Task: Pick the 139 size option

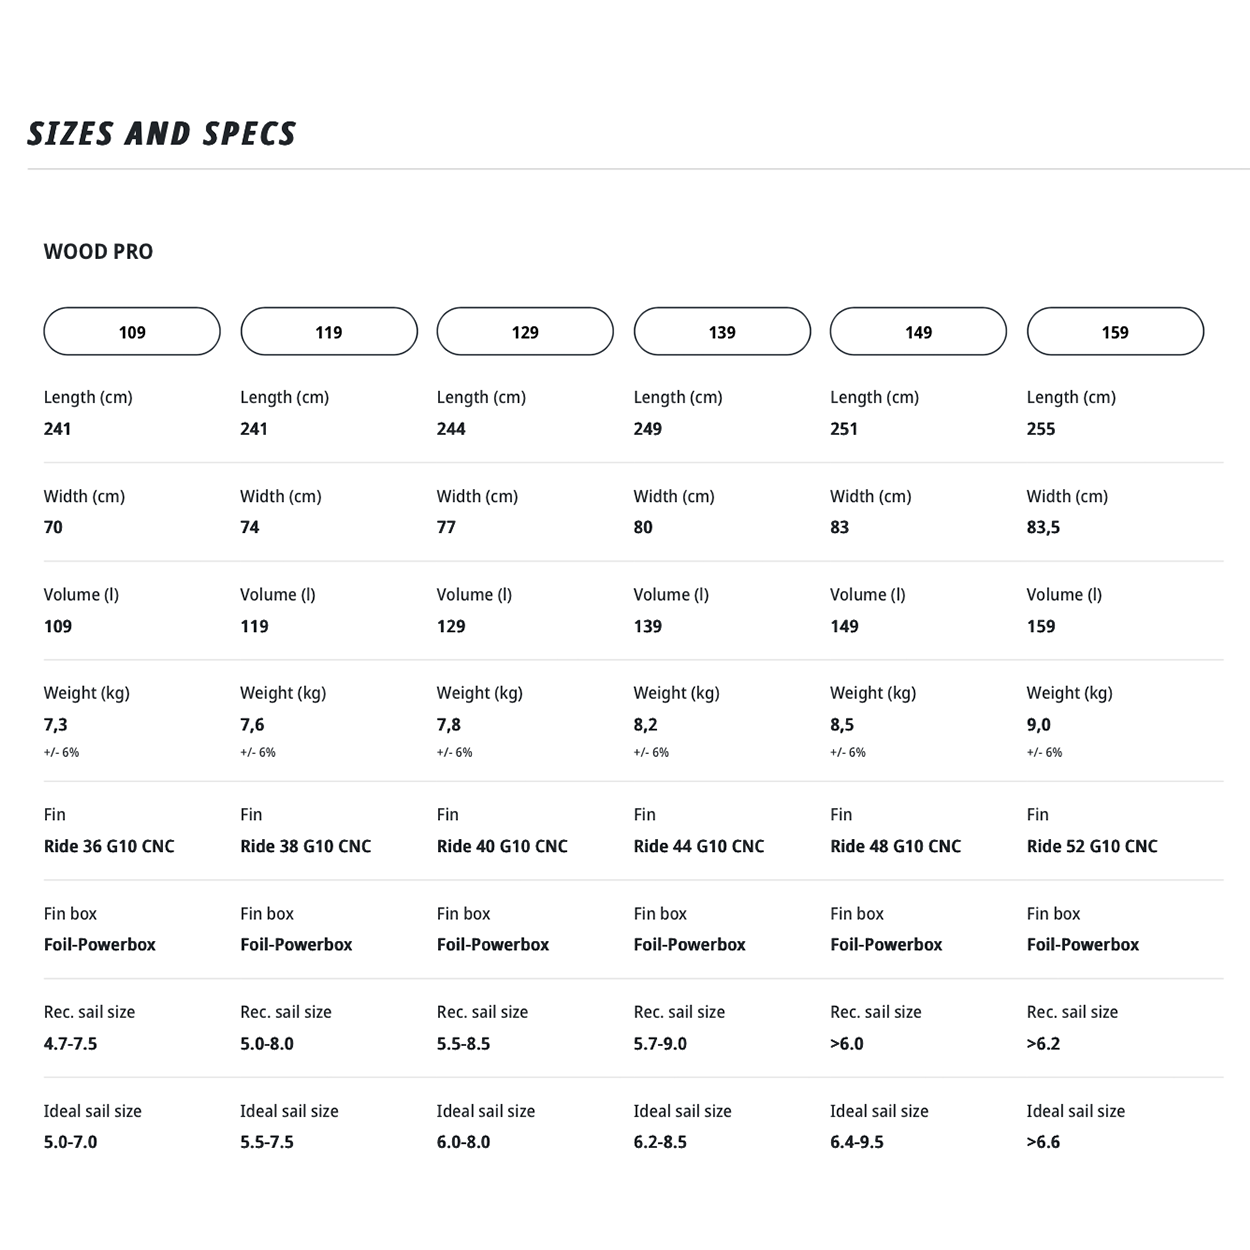Action: click(722, 332)
